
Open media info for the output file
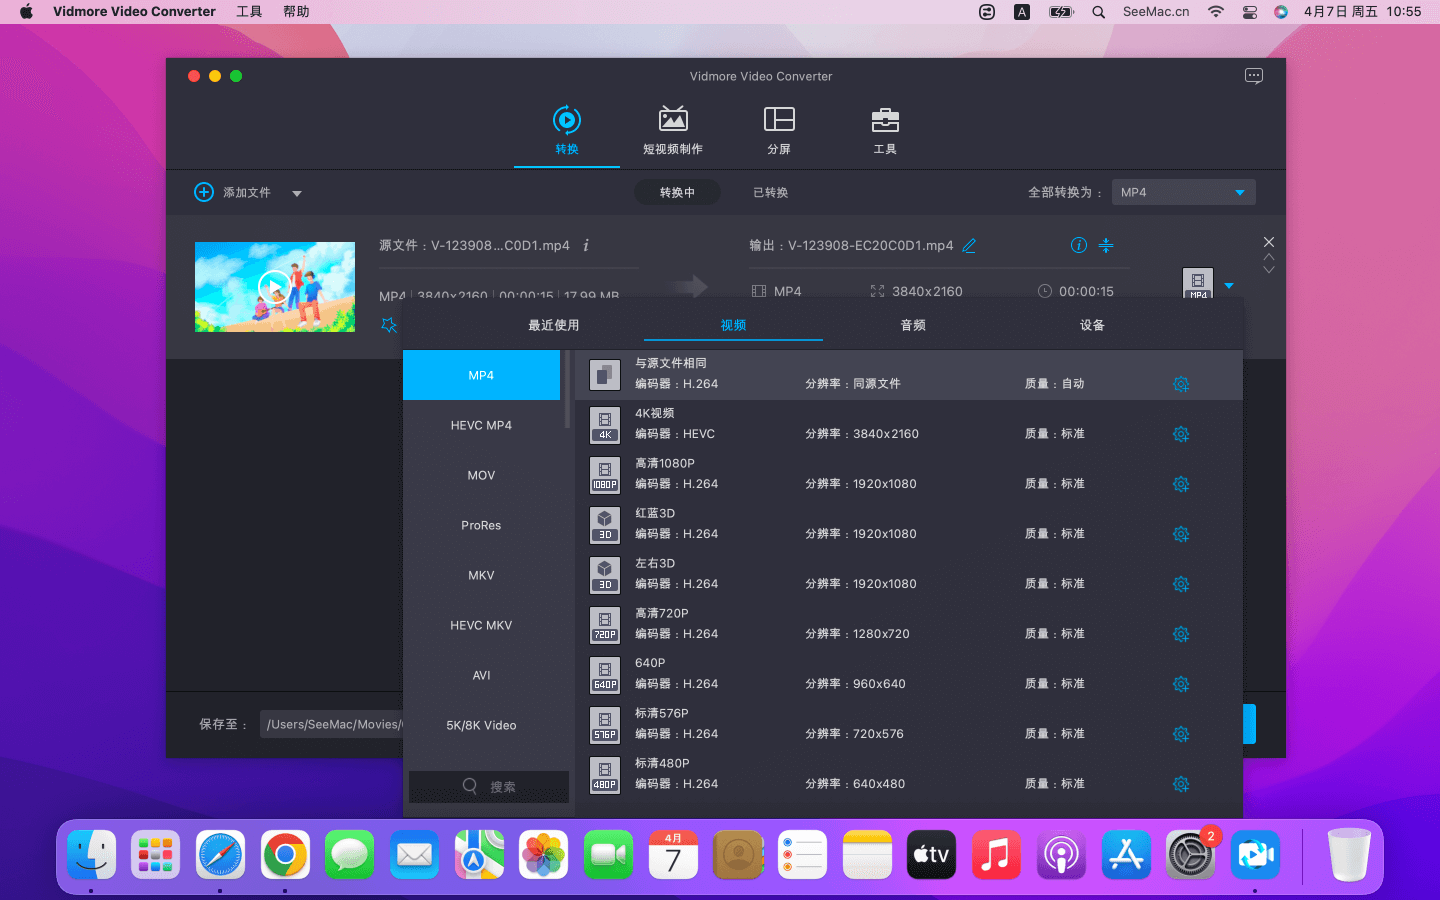tap(1078, 246)
